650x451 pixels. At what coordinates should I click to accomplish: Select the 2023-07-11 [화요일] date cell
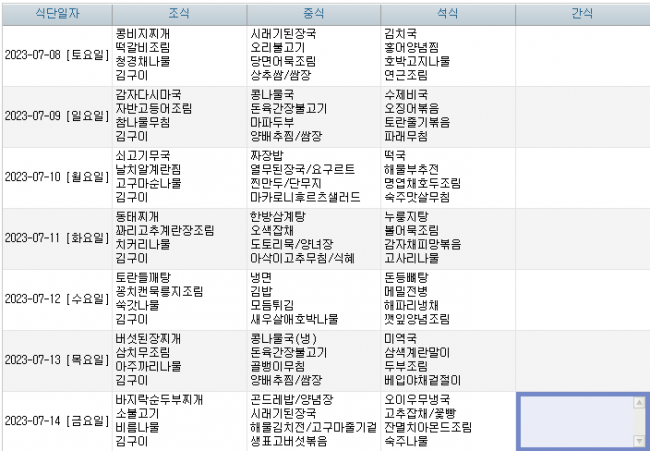(x=56, y=237)
